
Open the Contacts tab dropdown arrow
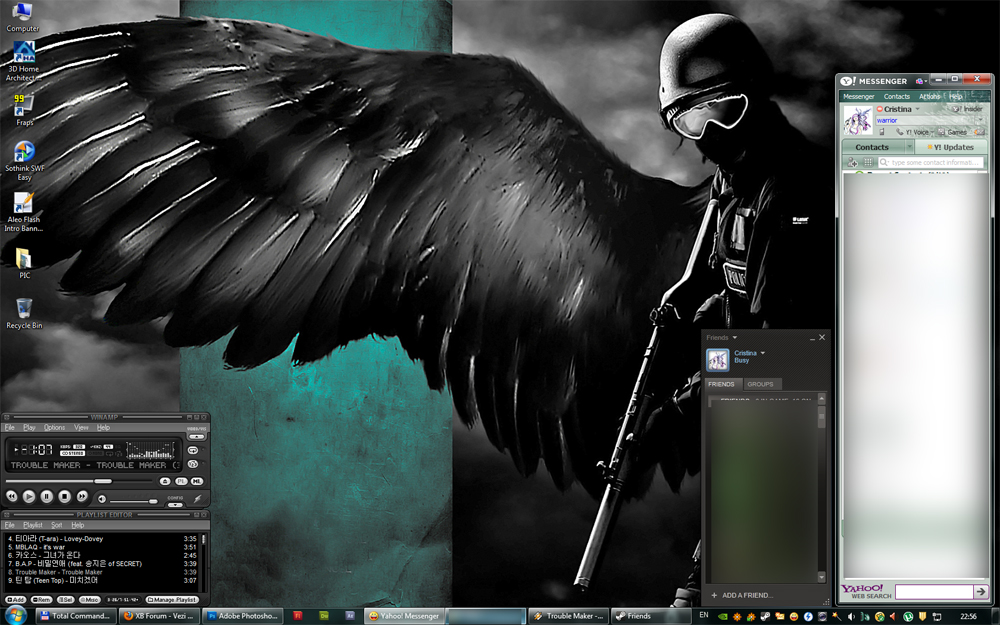[x=909, y=146]
